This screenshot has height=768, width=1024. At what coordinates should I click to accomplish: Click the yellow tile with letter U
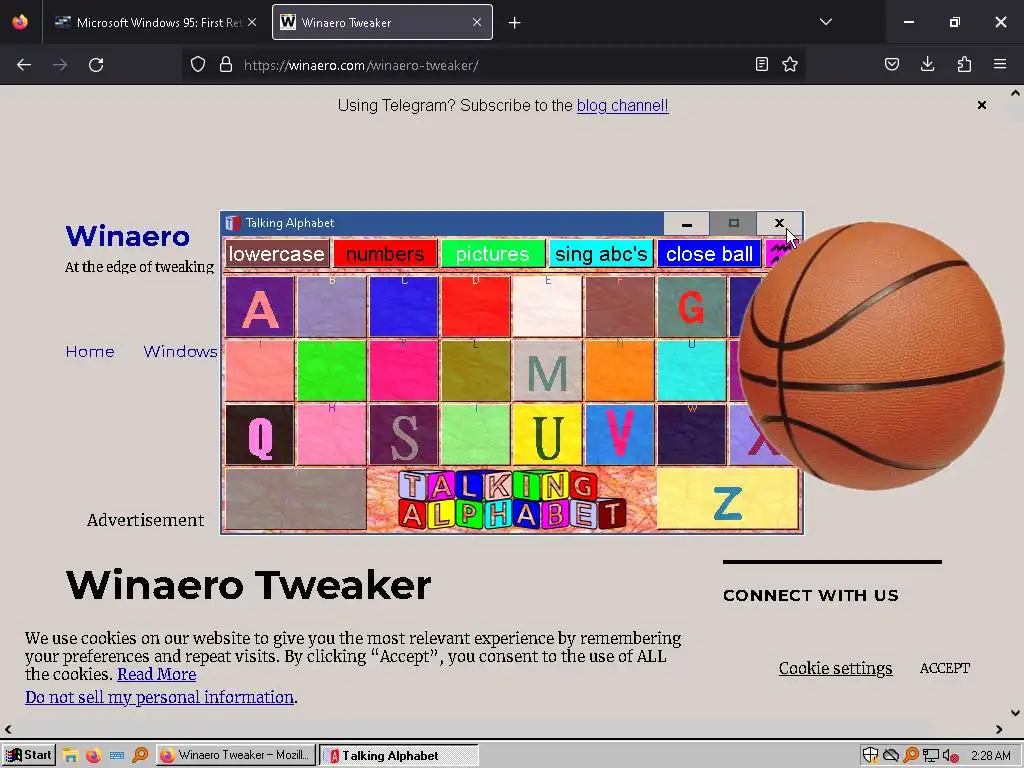[x=547, y=434]
